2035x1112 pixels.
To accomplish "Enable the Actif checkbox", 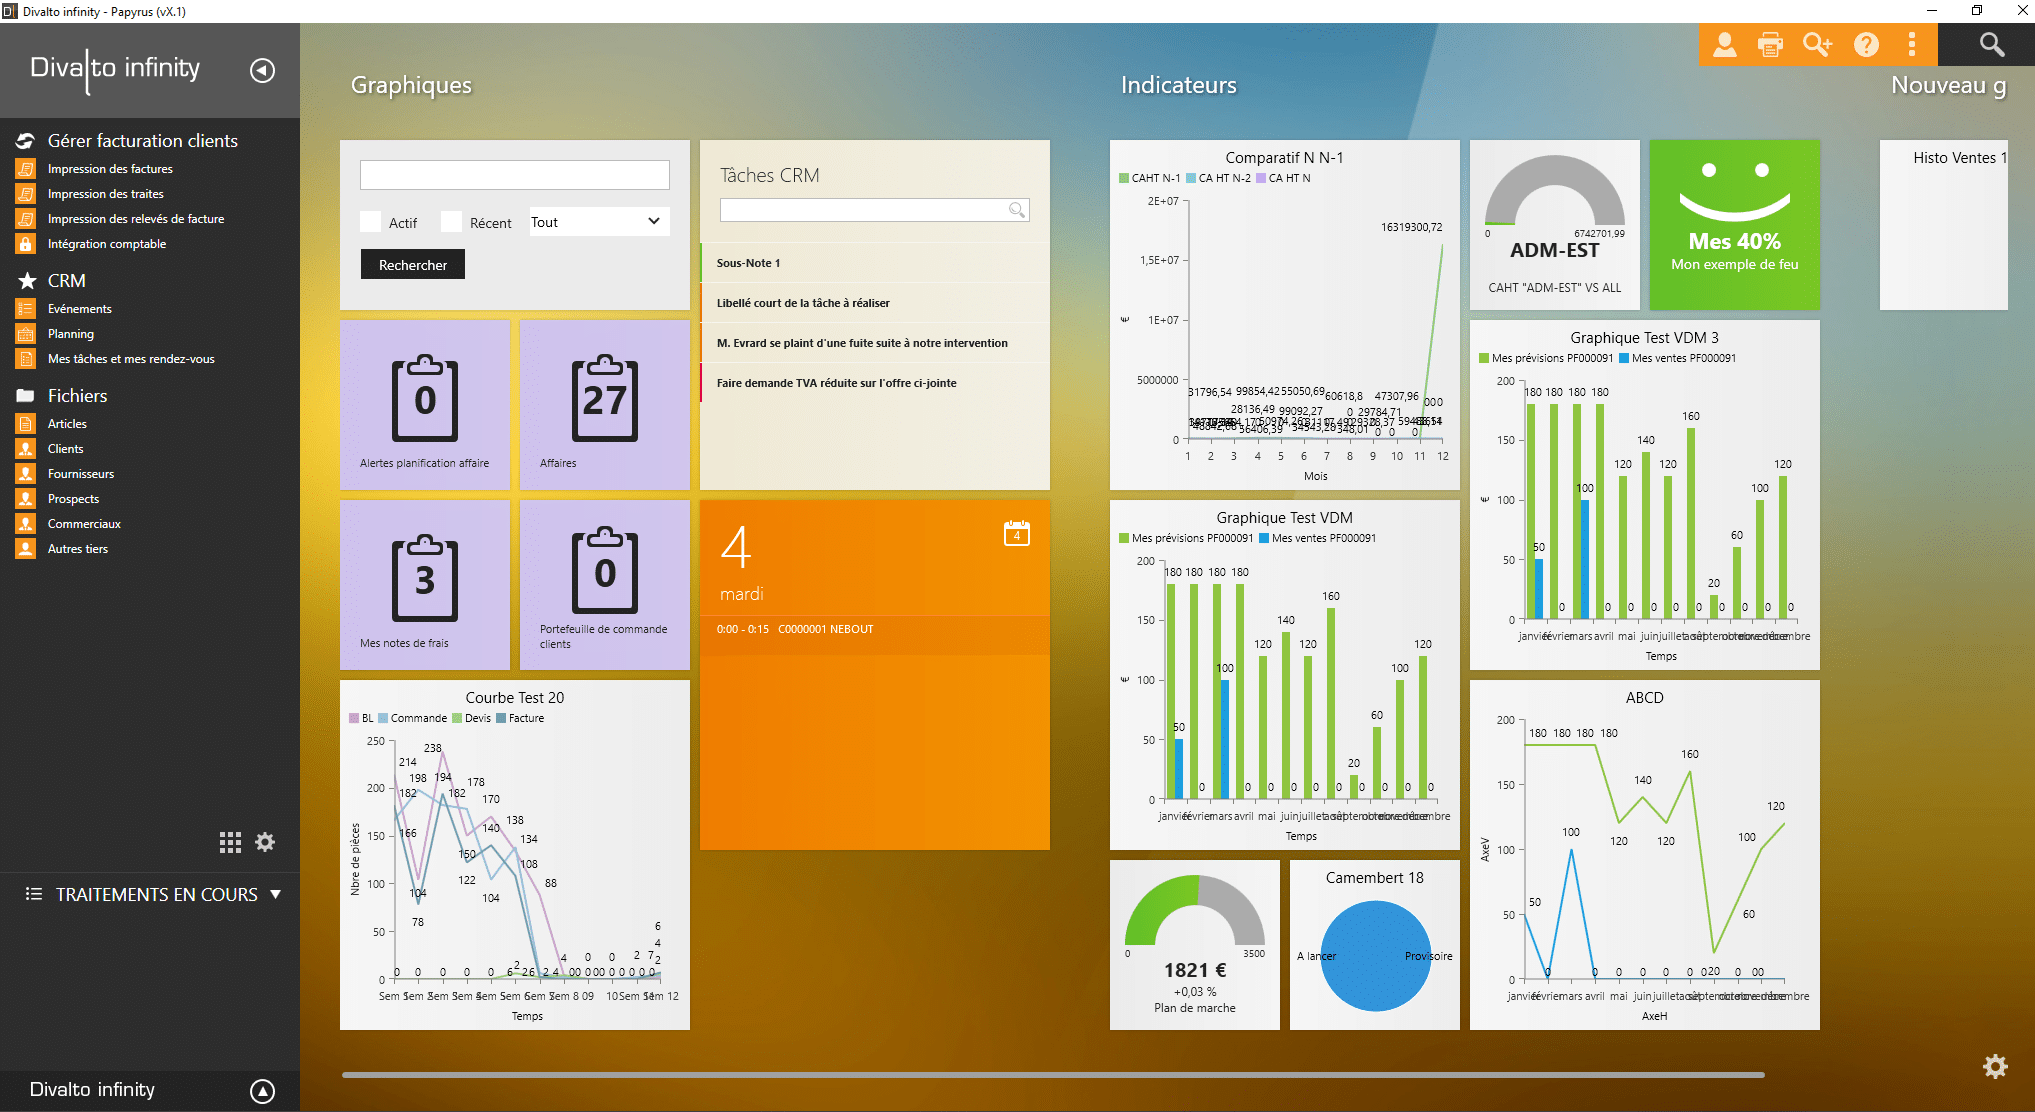I will coord(371,222).
